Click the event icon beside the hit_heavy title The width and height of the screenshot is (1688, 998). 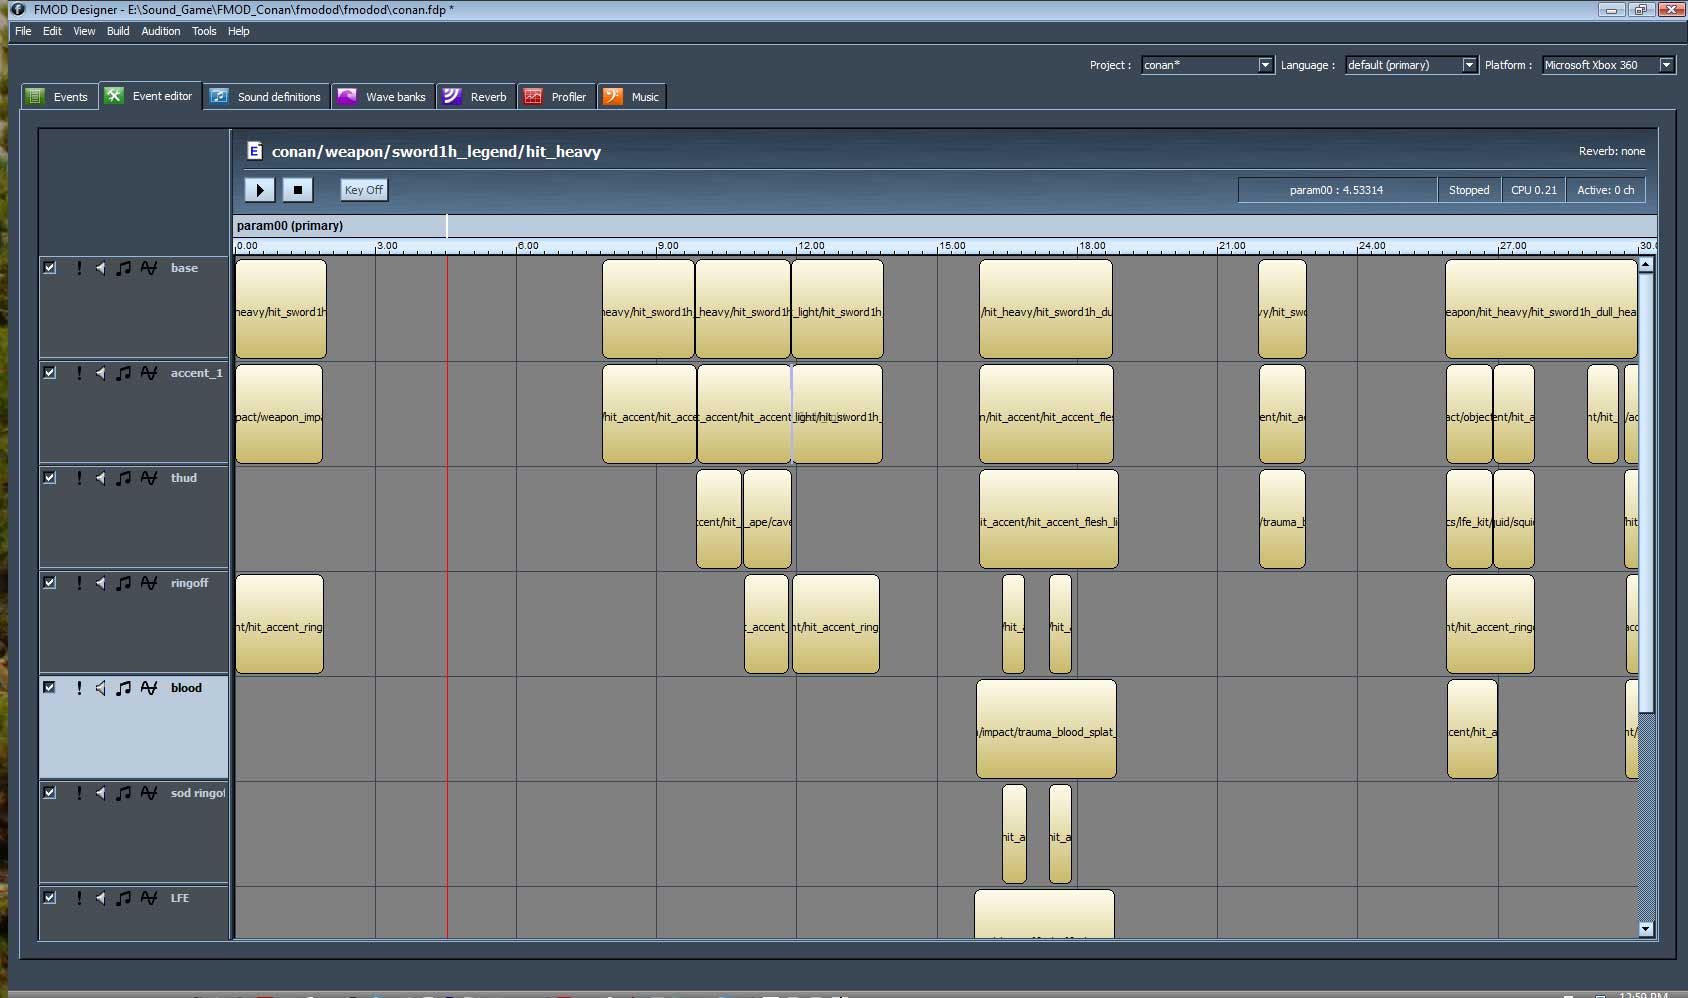[254, 151]
